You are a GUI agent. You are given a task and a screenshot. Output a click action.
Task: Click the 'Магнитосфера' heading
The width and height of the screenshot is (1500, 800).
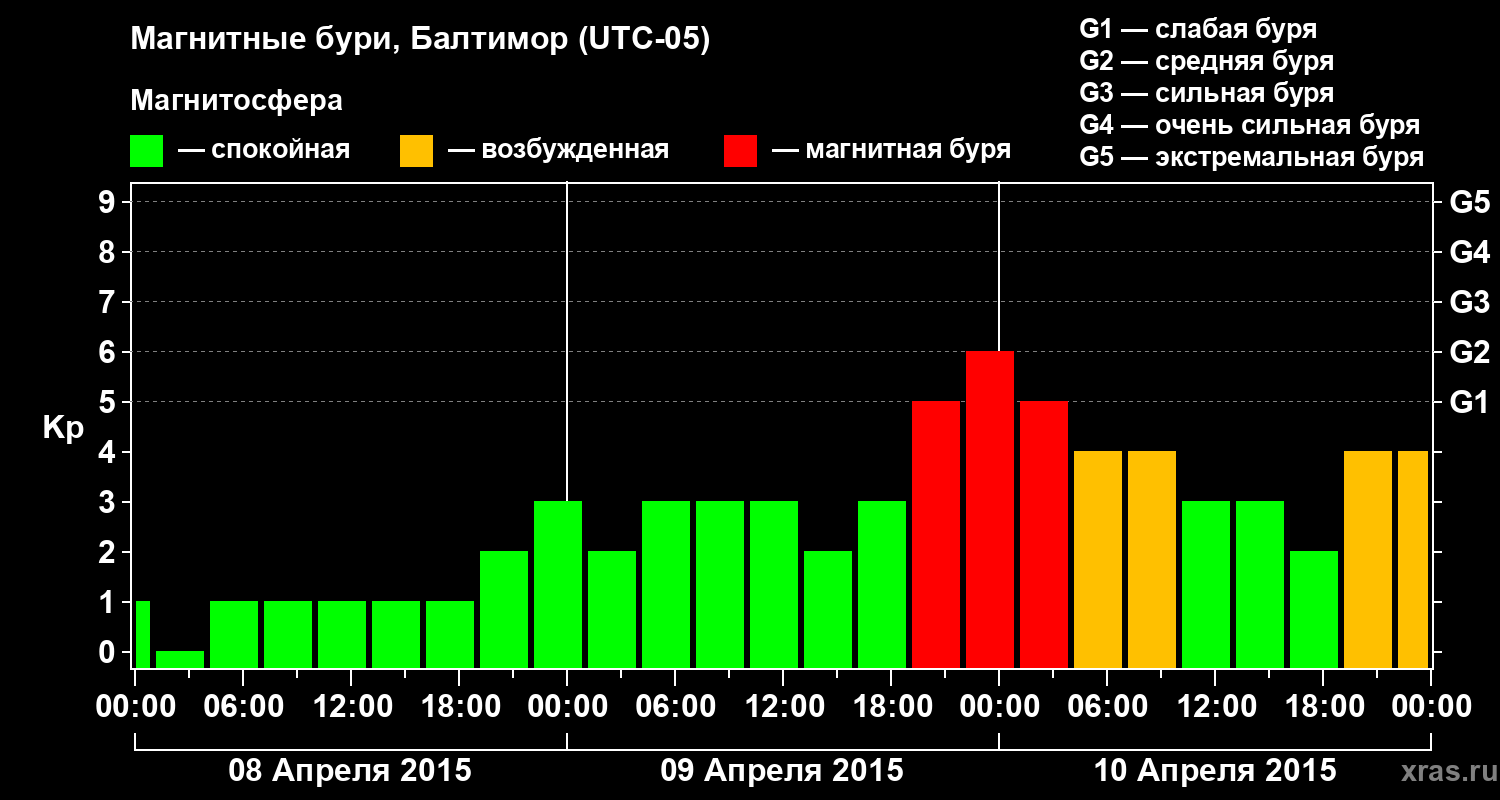236,102
